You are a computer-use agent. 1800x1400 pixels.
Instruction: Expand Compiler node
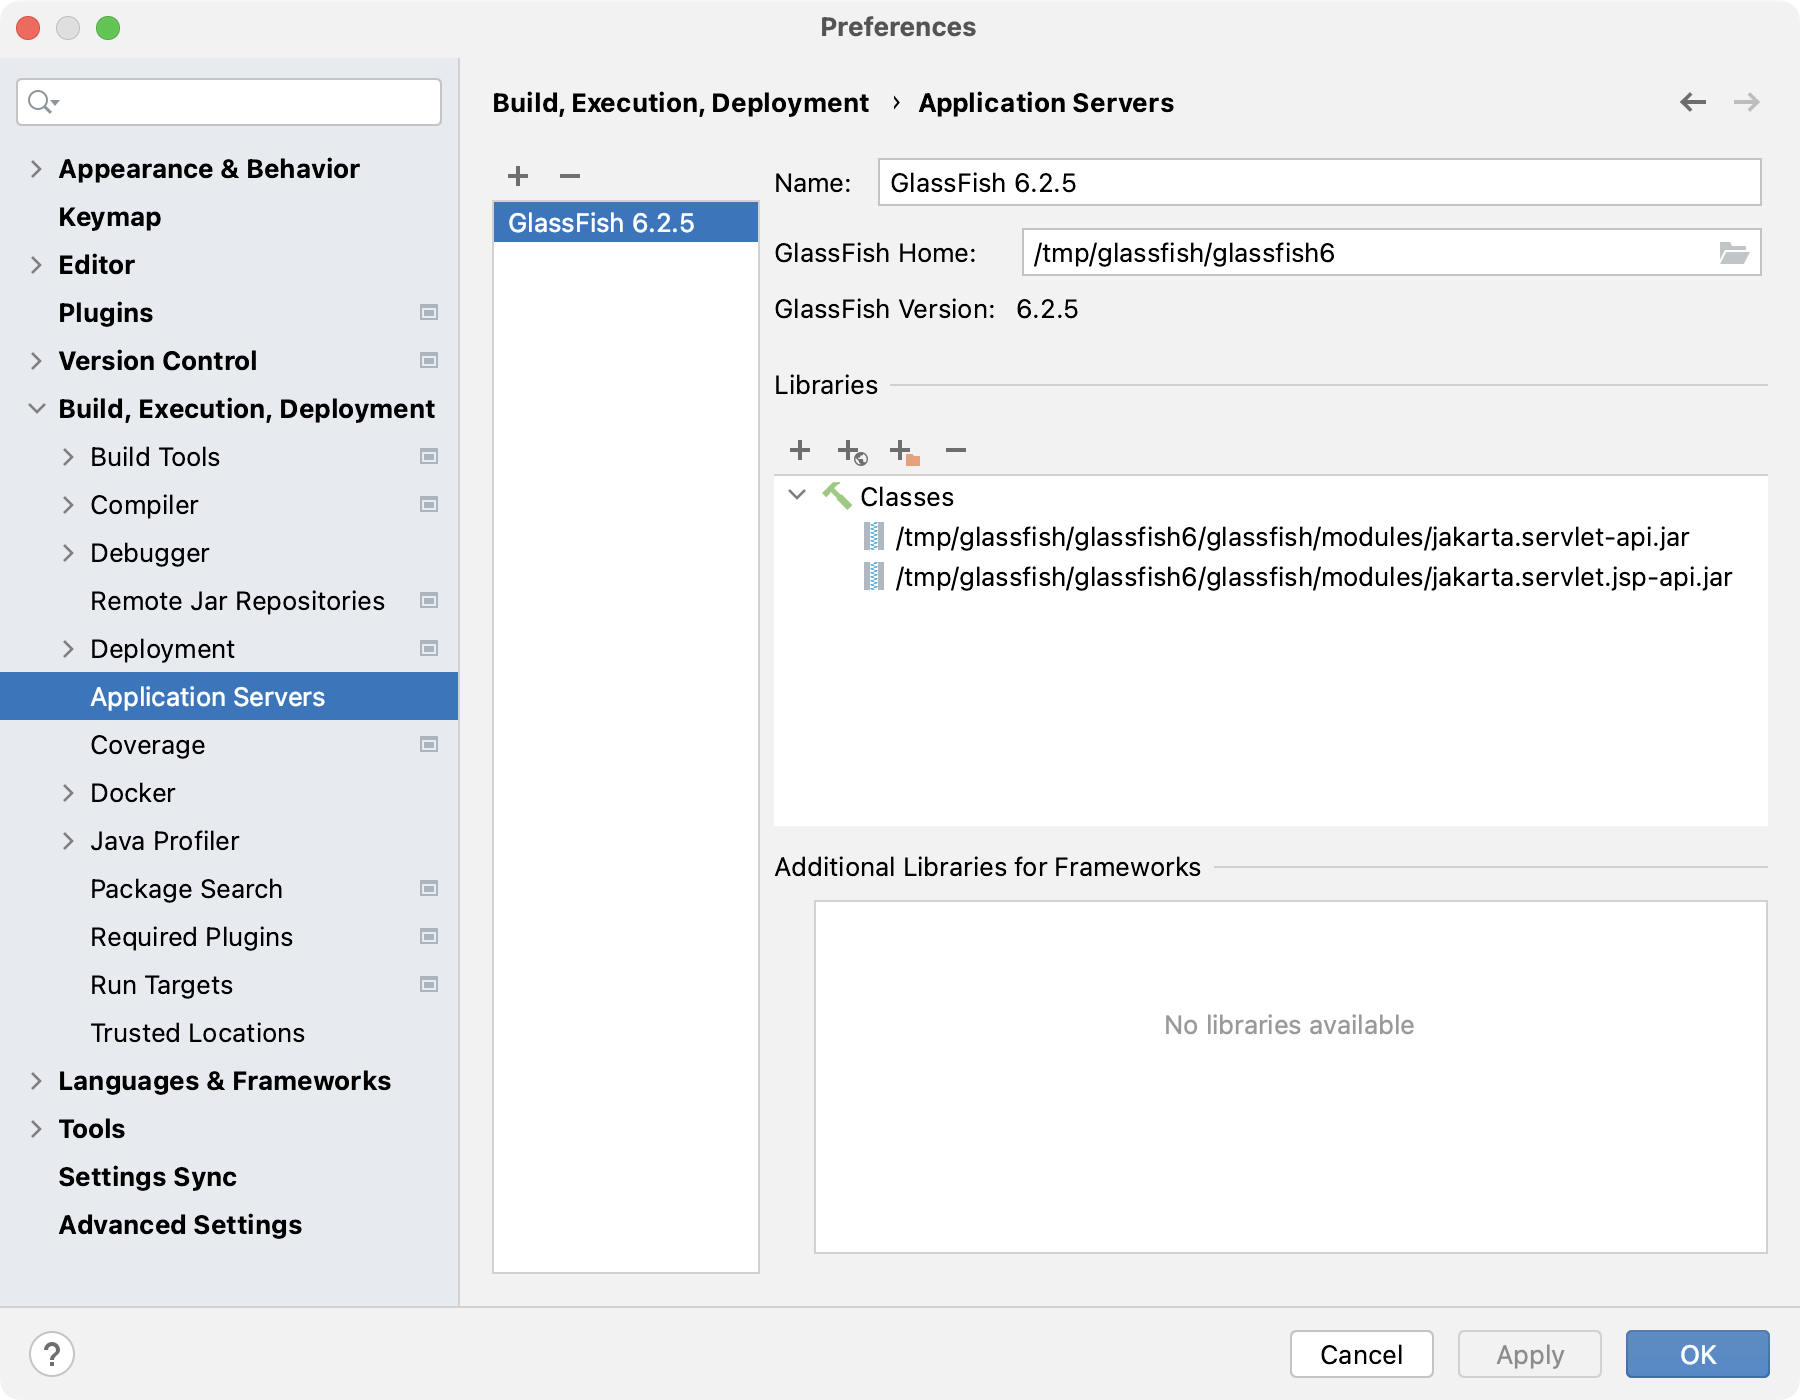point(68,505)
